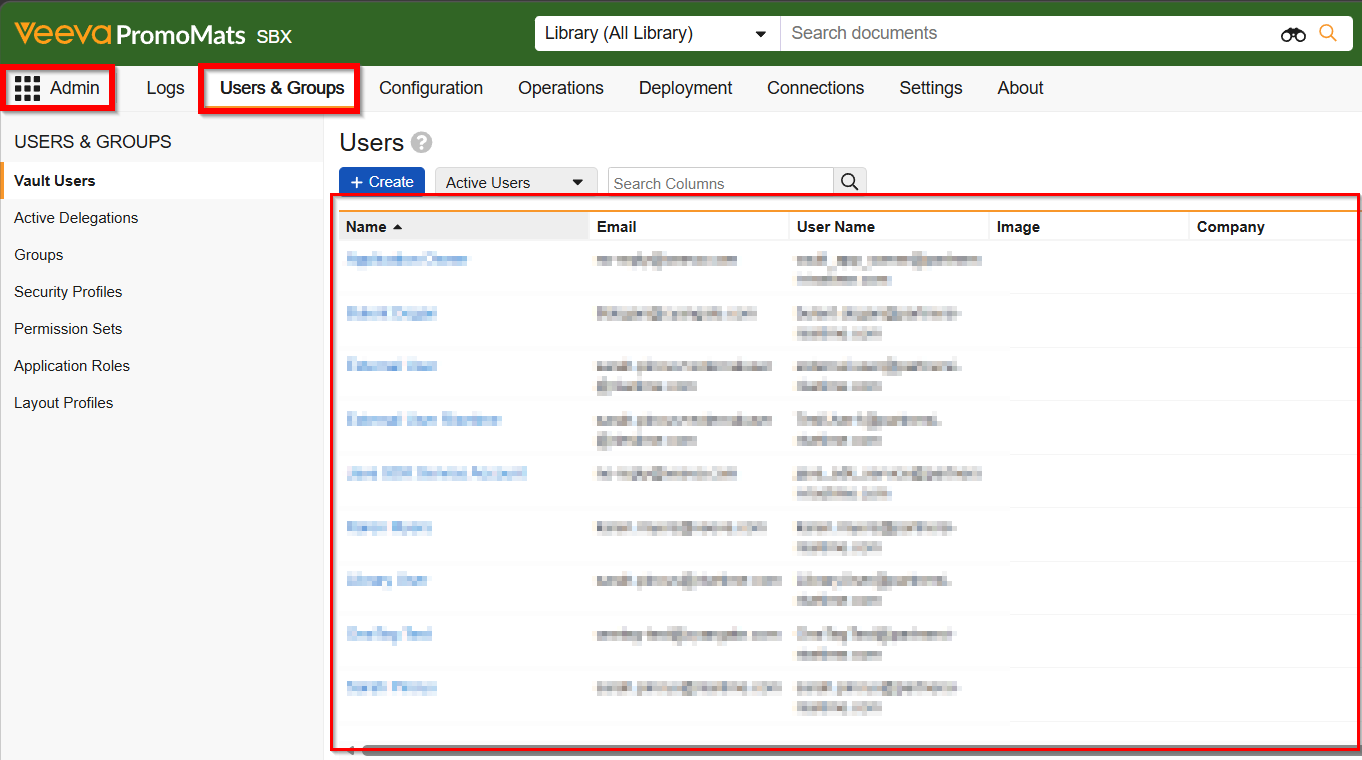1362x760 pixels.
Task: Expand the Active Users filter dropdown
Action: click(516, 182)
